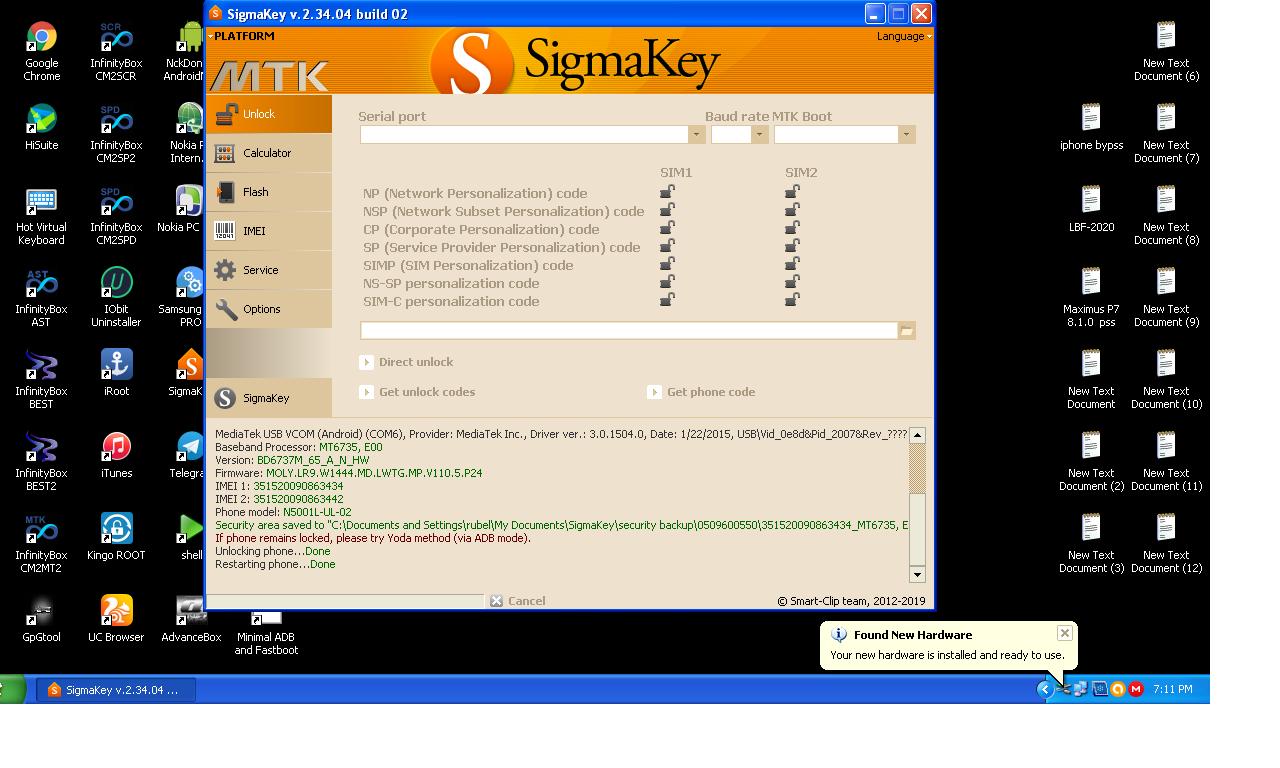
Task: Open Kingo ROOT desktop icon
Action: [x=117, y=537]
